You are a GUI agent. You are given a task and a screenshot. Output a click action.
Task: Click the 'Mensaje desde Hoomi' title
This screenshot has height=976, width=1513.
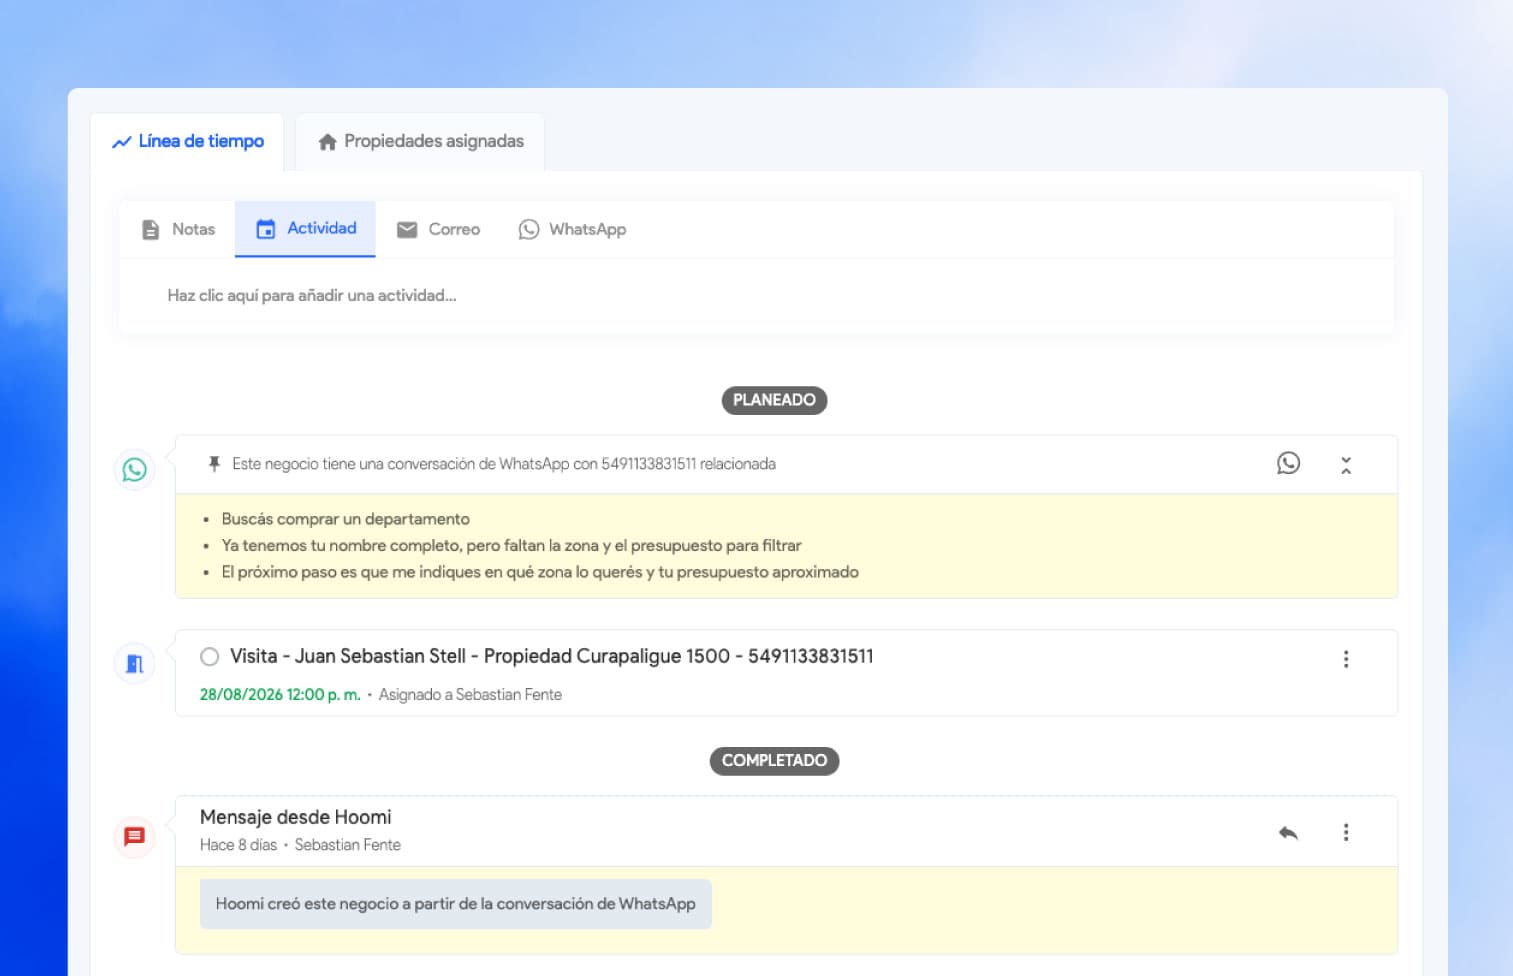pos(296,817)
